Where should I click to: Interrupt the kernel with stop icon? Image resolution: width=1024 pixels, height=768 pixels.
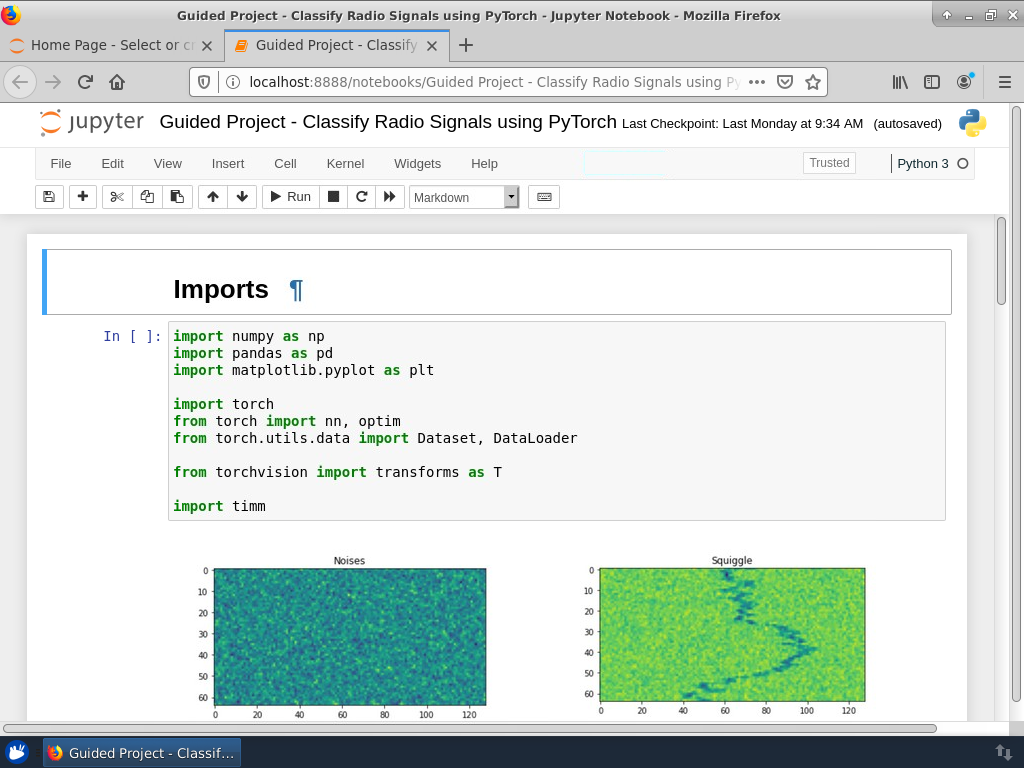tap(333, 197)
